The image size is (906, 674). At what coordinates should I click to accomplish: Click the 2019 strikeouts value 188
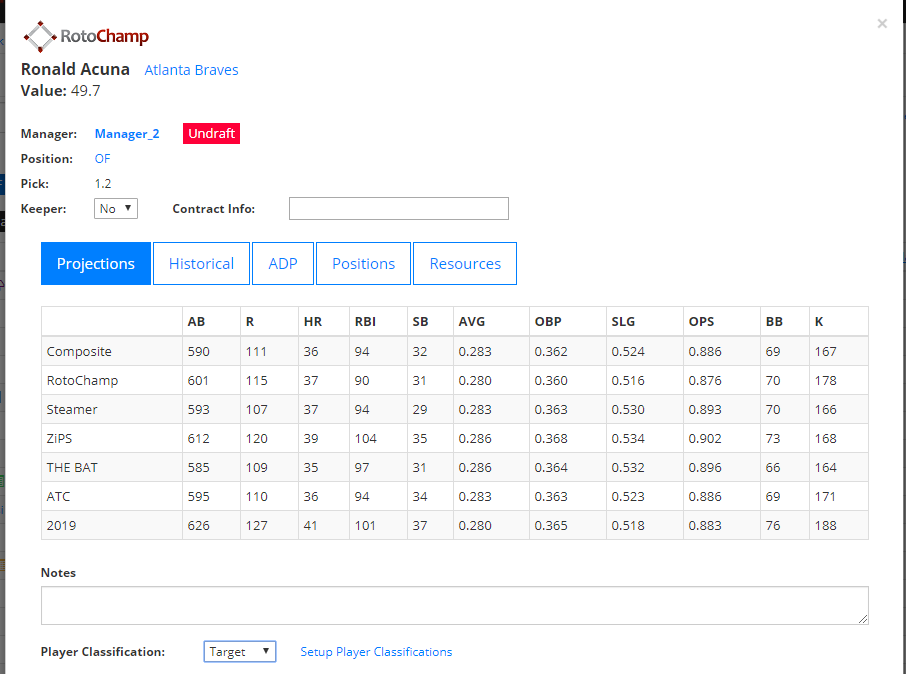click(x=825, y=525)
